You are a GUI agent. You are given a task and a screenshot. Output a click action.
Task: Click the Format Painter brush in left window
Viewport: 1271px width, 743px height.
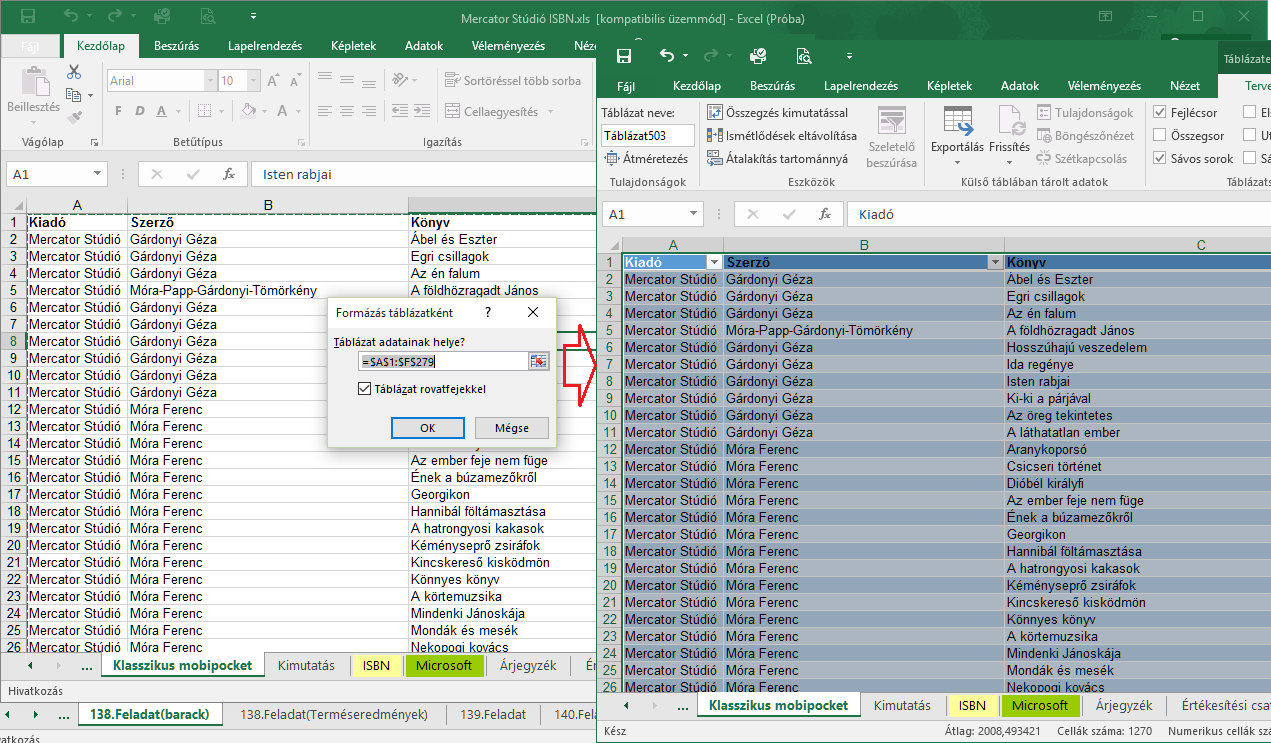pyautogui.click(x=74, y=118)
